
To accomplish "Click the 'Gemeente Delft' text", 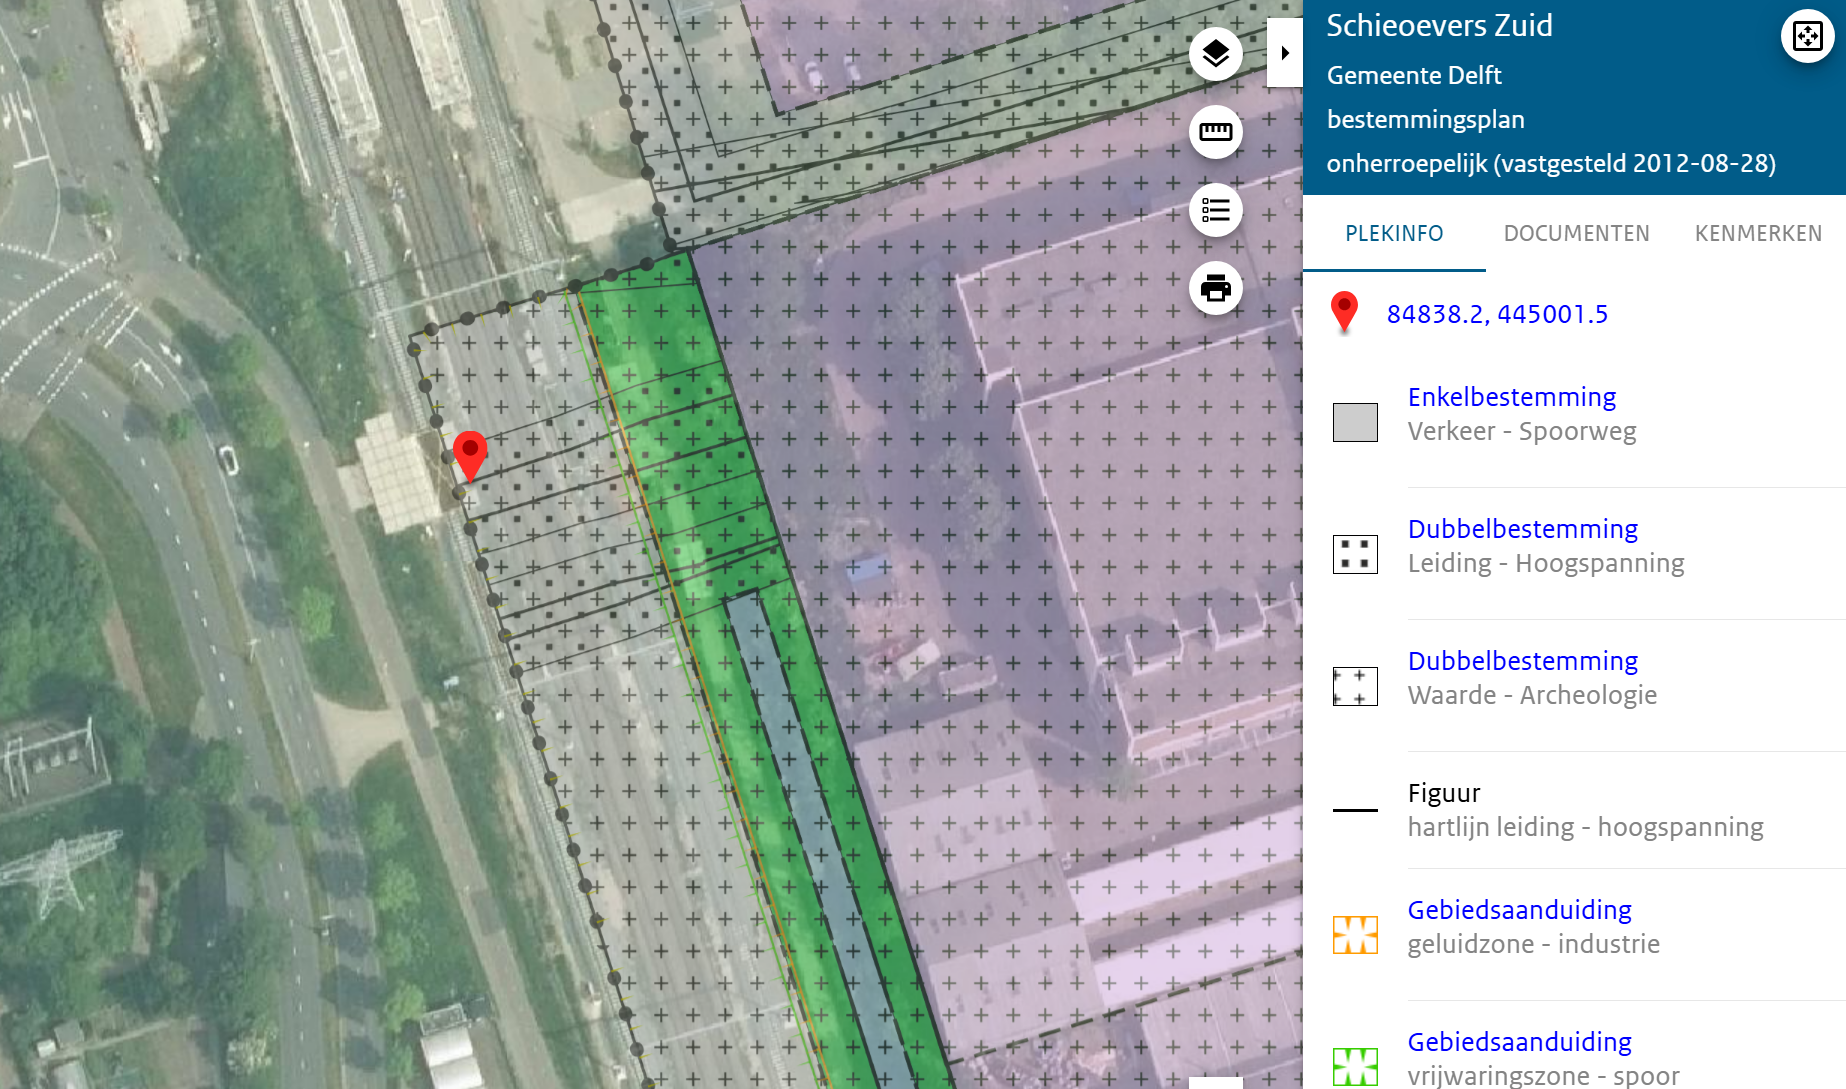I will (1414, 75).
